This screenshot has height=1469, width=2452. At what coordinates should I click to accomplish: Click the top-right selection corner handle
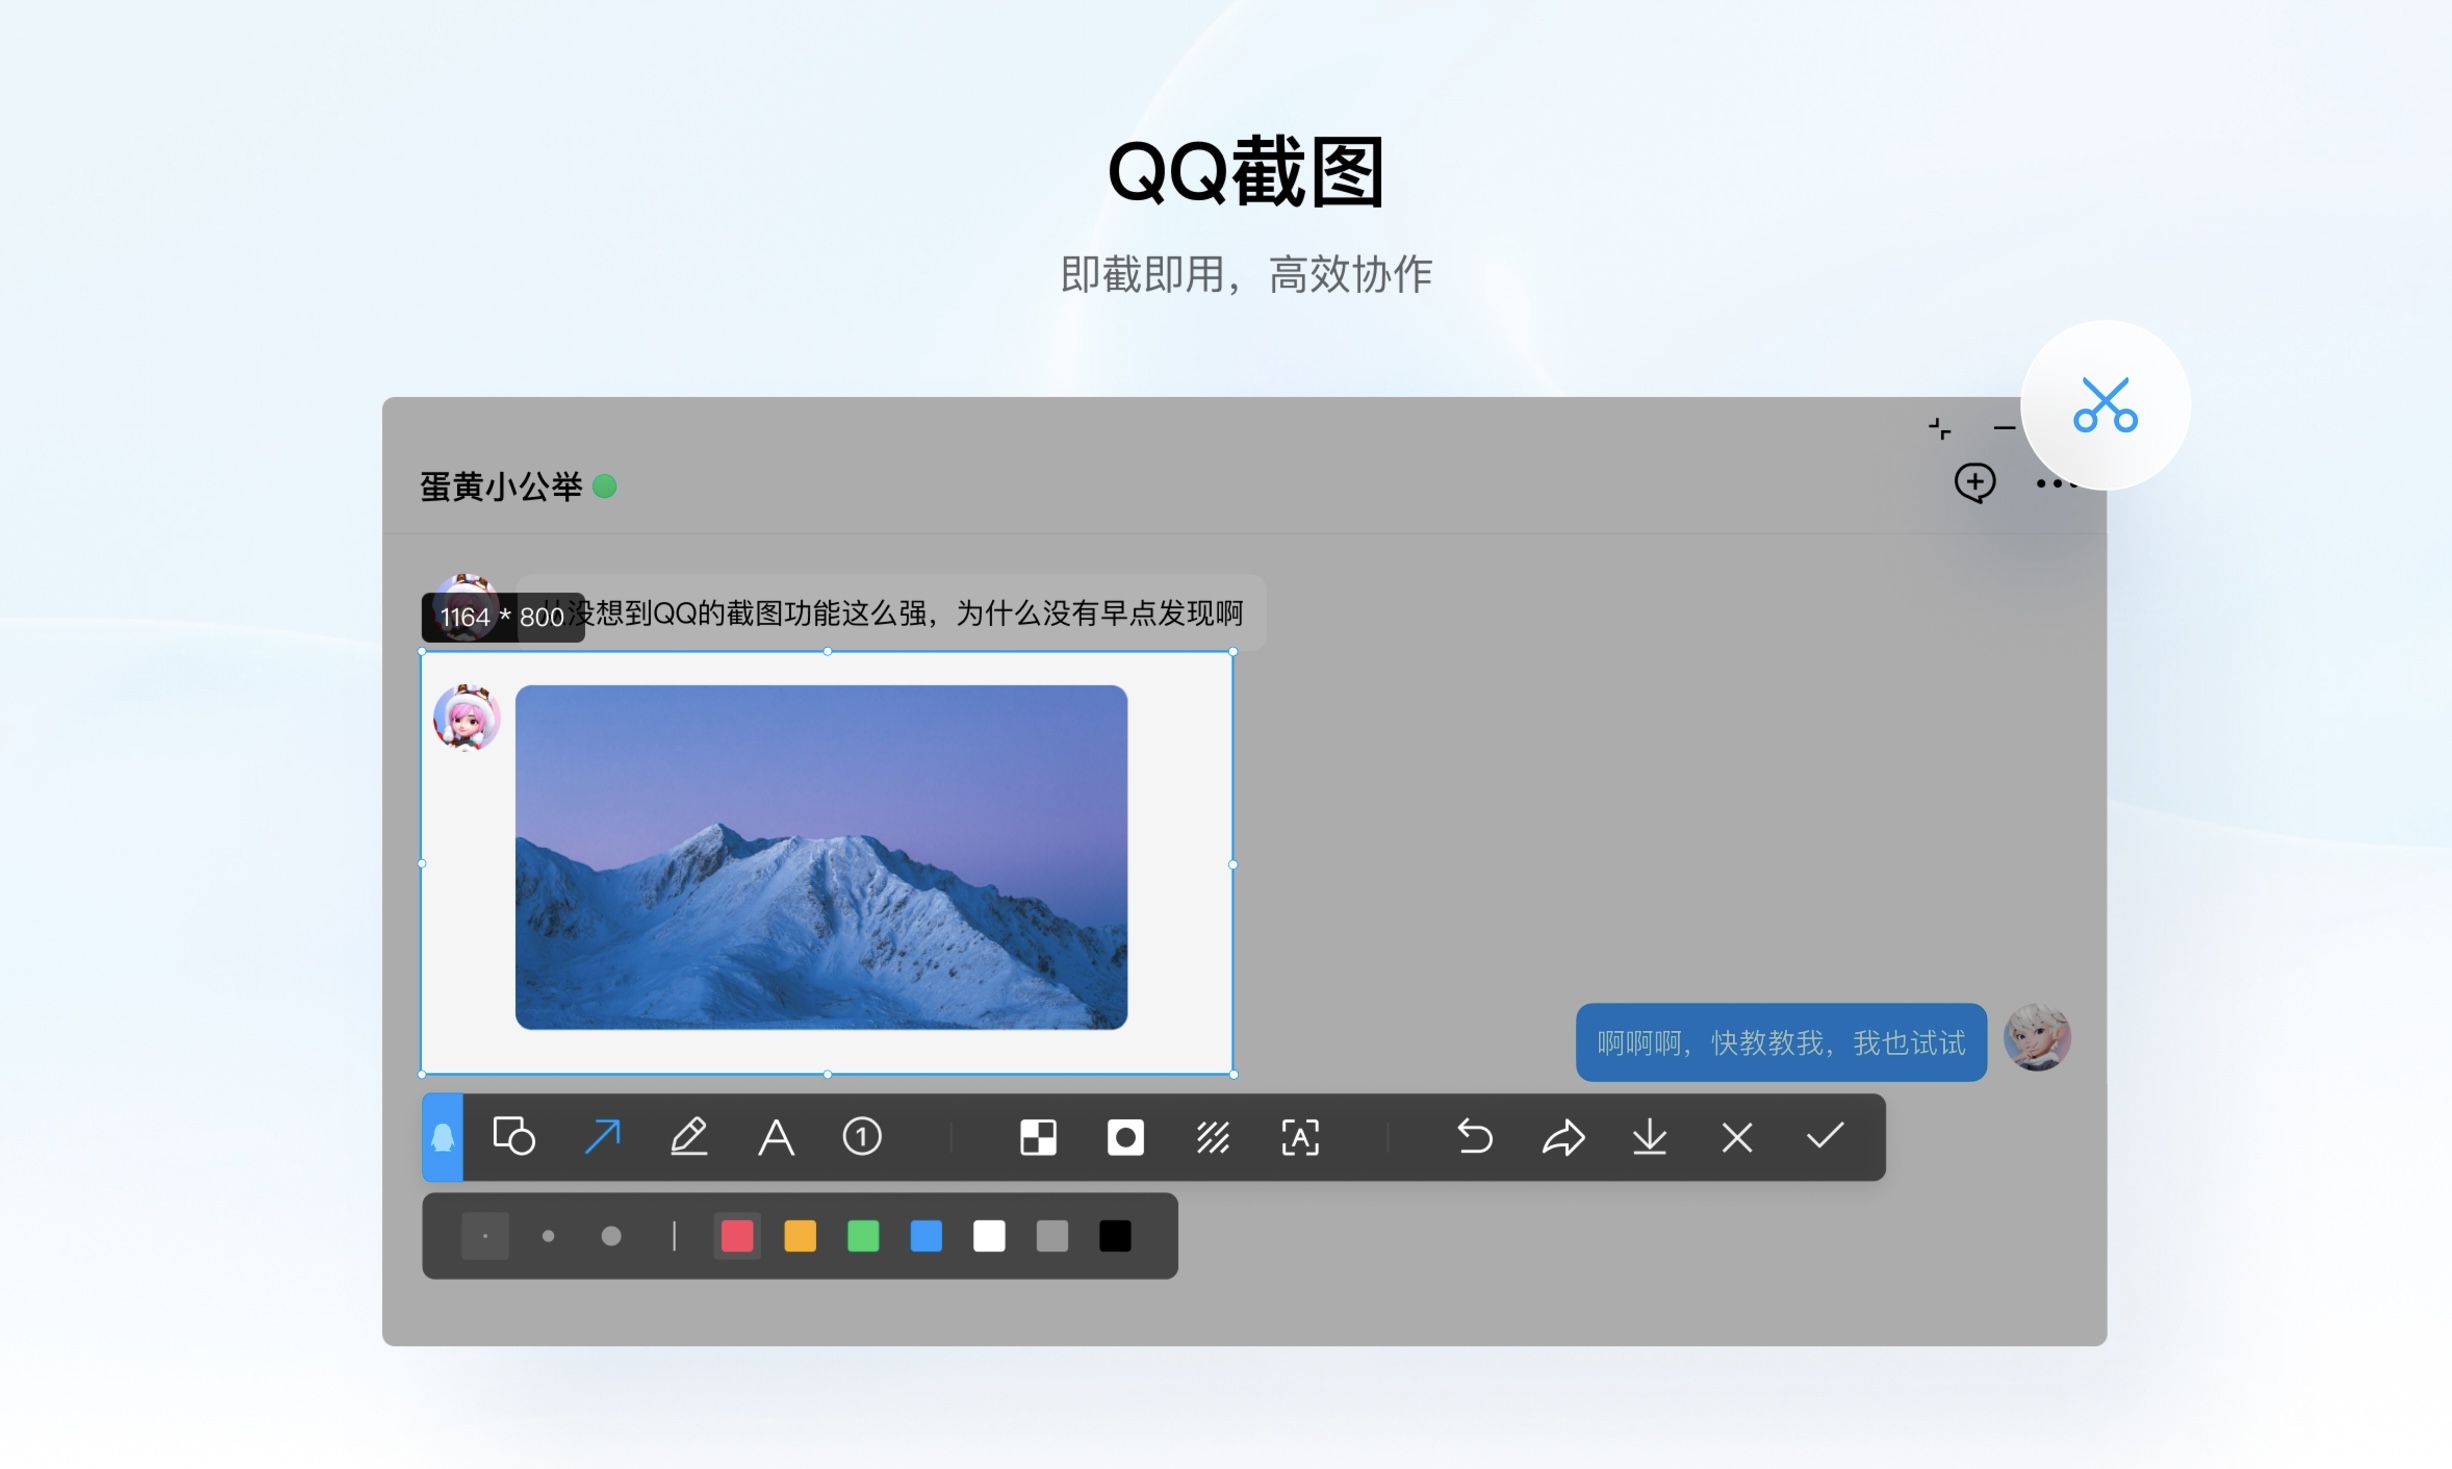(x=1233, y=652)
